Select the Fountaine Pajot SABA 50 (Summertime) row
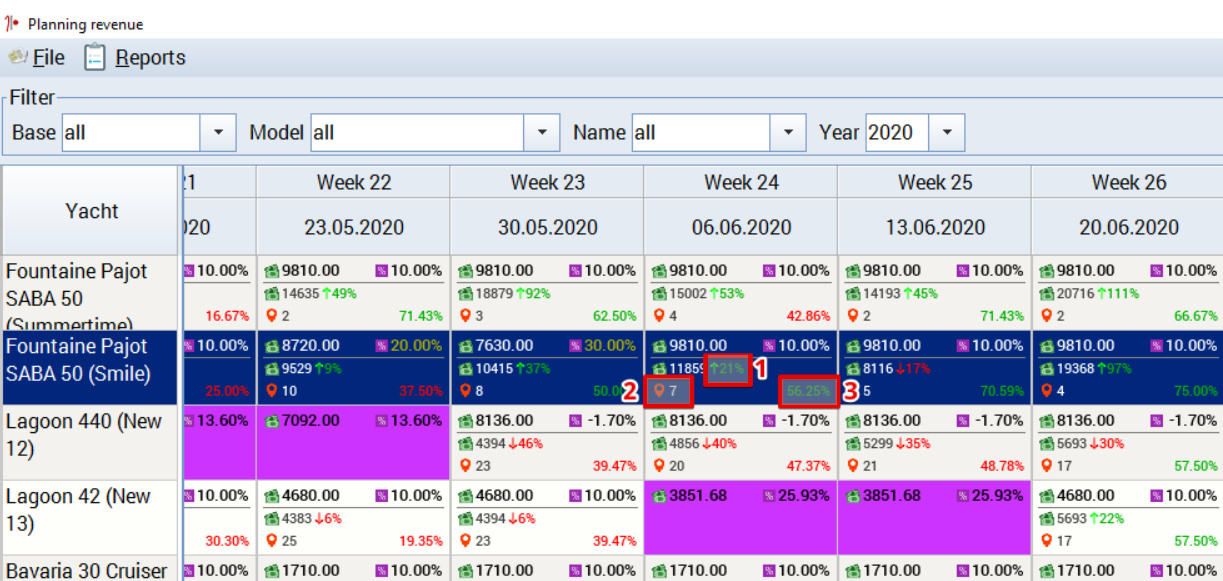 tap(90, 293)
